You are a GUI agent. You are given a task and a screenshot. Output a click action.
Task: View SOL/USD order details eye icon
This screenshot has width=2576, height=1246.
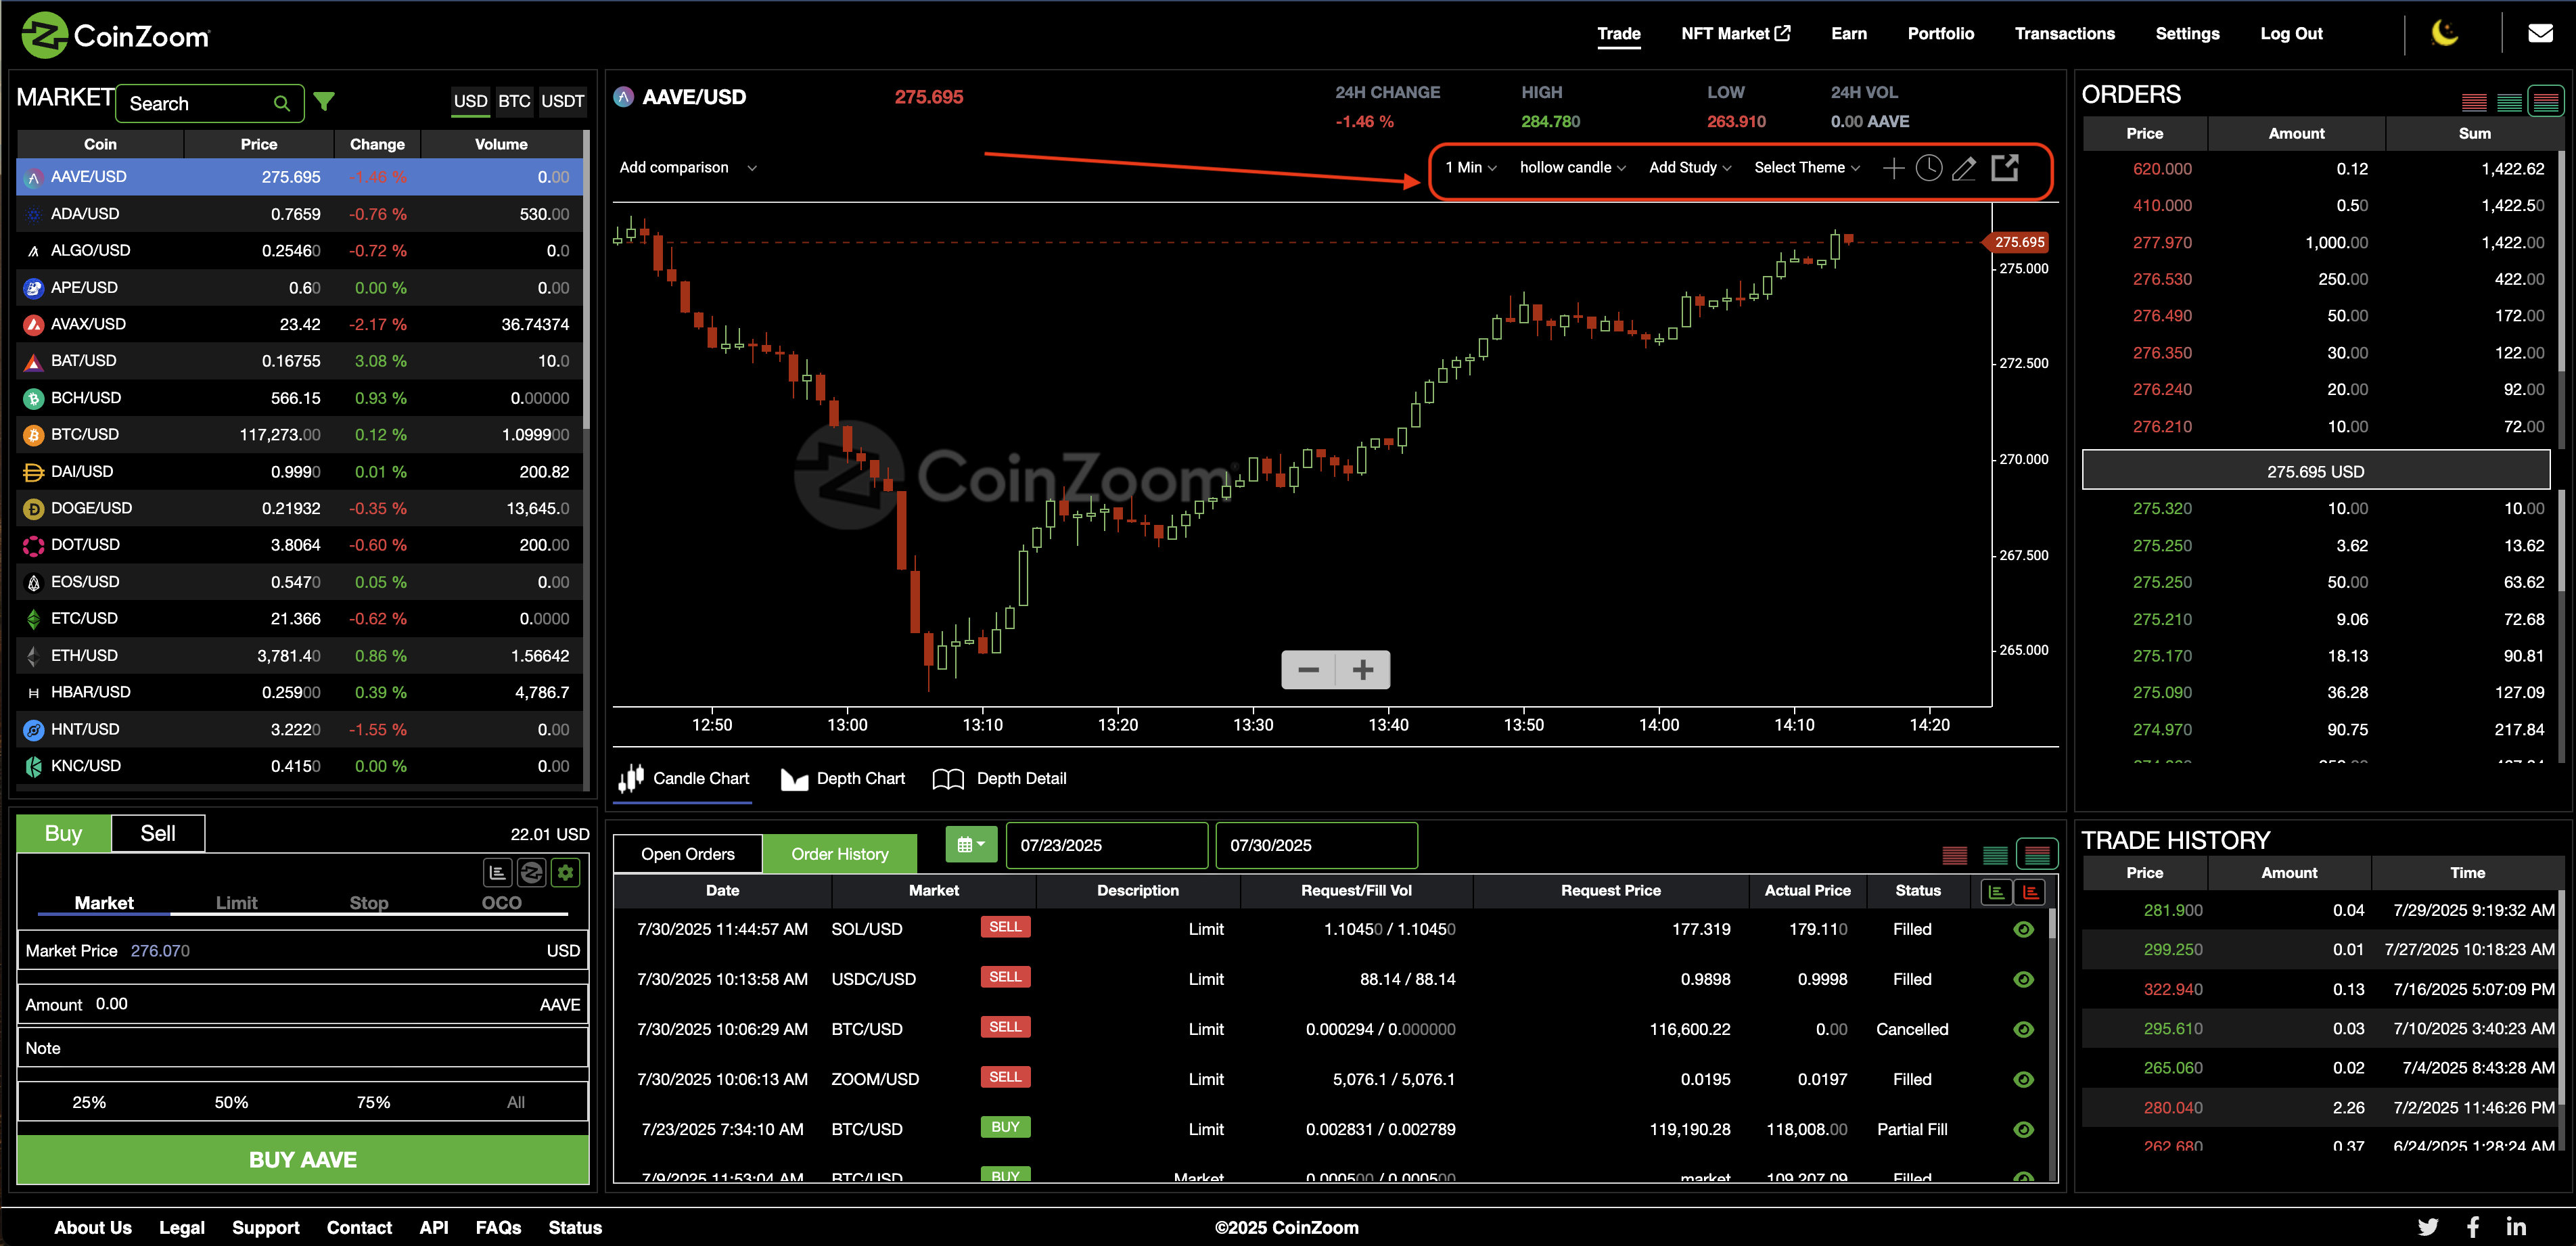[2023, 929]
